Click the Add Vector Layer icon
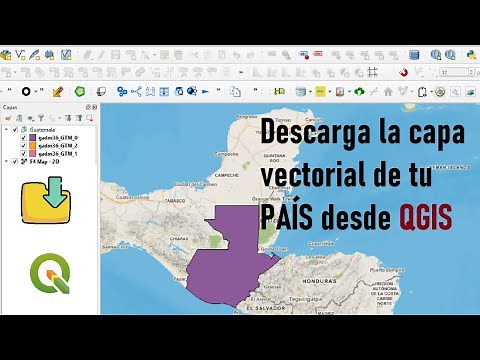The image size is (480, 360). tap(20, 55)
